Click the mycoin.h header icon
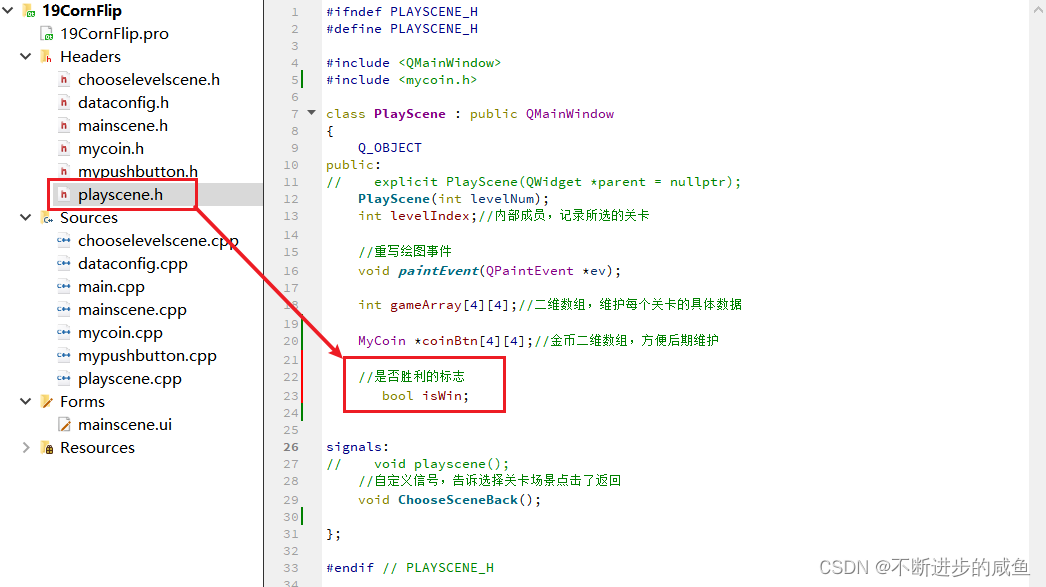The height and width of the screenshot is (587, 1046). (x=64, y=149)
